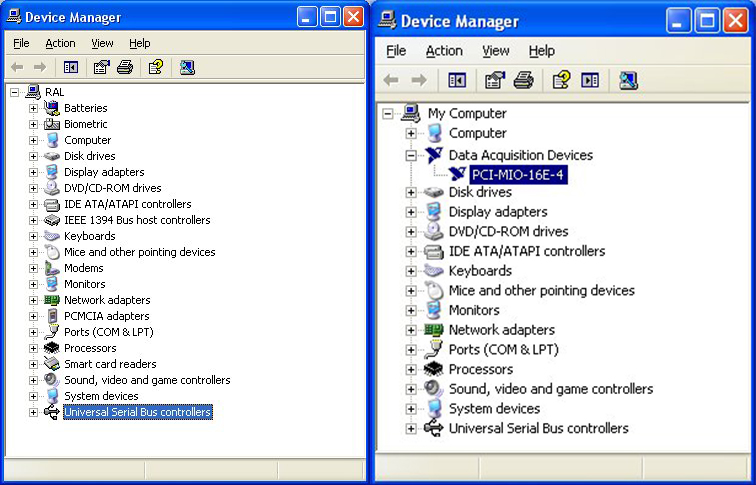Open Help menu in right window
Screen dimensions: 756x485
pos(541,51)
